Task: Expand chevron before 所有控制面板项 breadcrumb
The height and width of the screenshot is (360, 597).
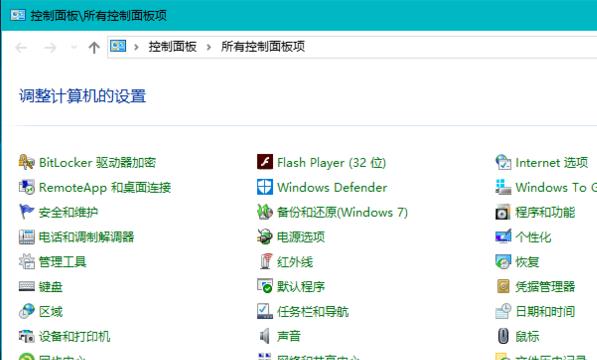Action: click(209, 47)
